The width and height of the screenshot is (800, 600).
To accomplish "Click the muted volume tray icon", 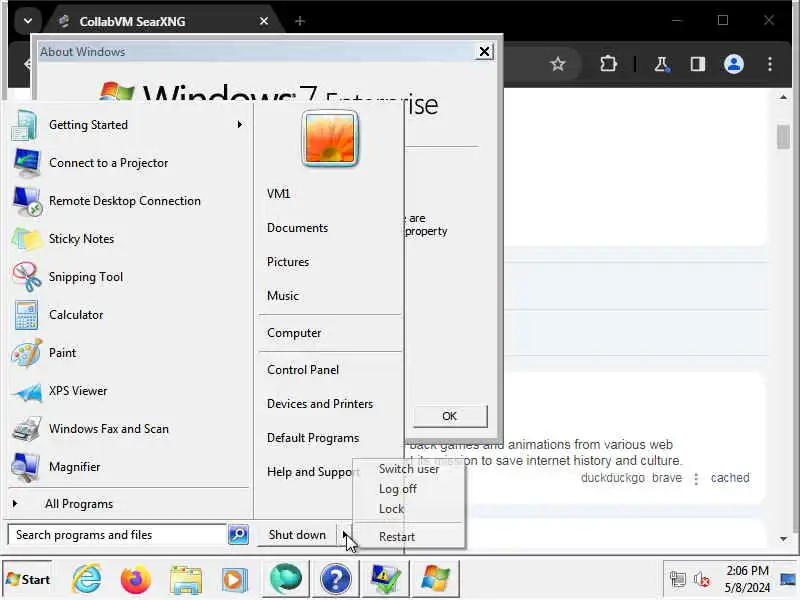I will point(702,580).
